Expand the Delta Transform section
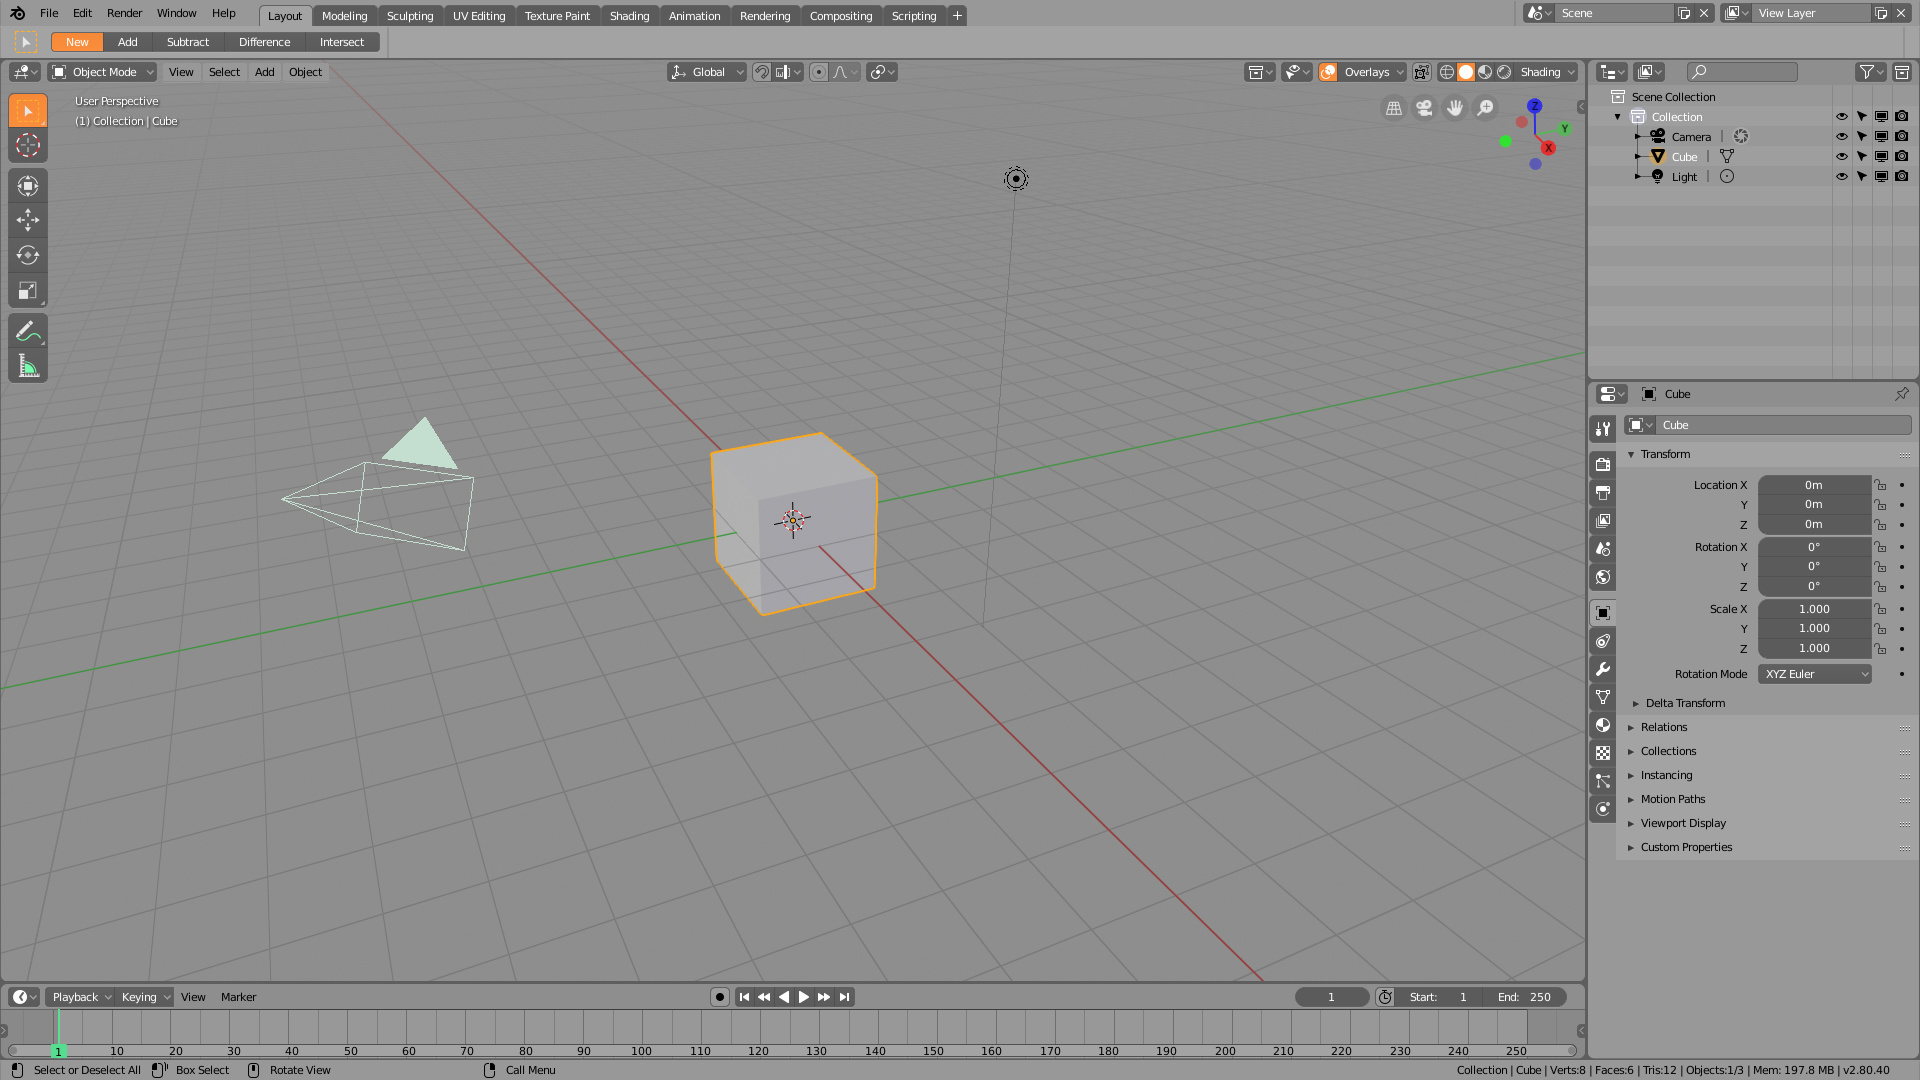 tap(1684, 703)
